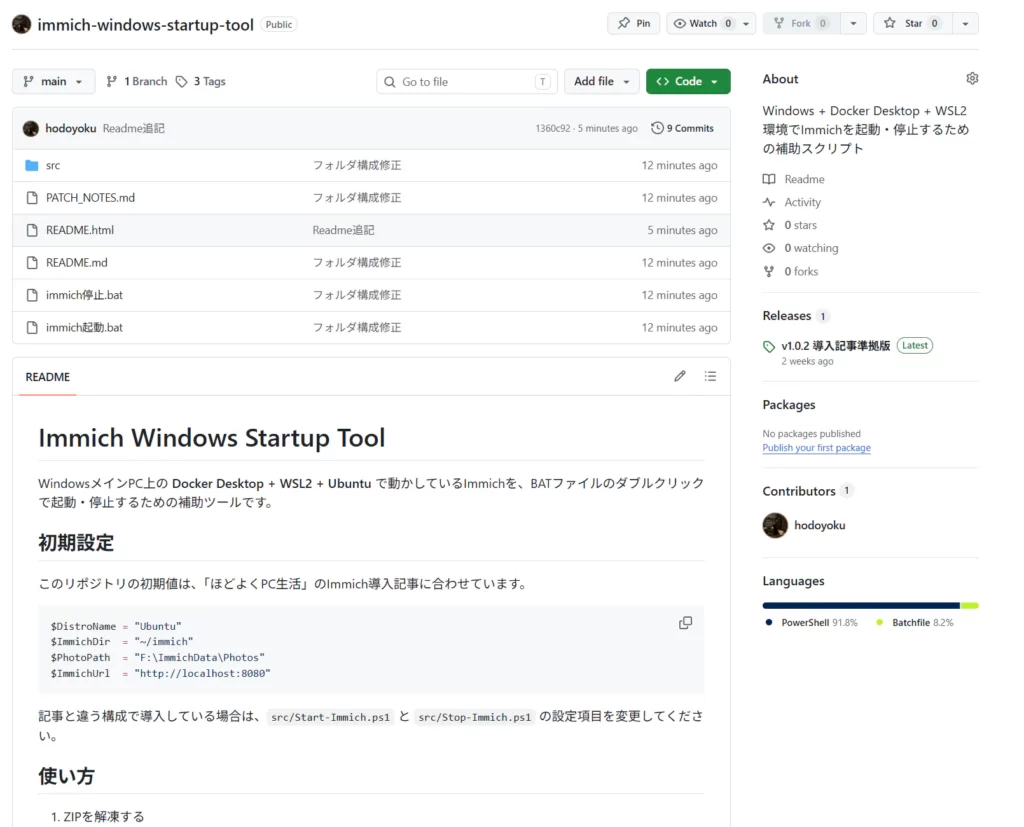Open the immich-windows-startup-tool repository title
The image size is (1024, 827).
tap(145, 25)
